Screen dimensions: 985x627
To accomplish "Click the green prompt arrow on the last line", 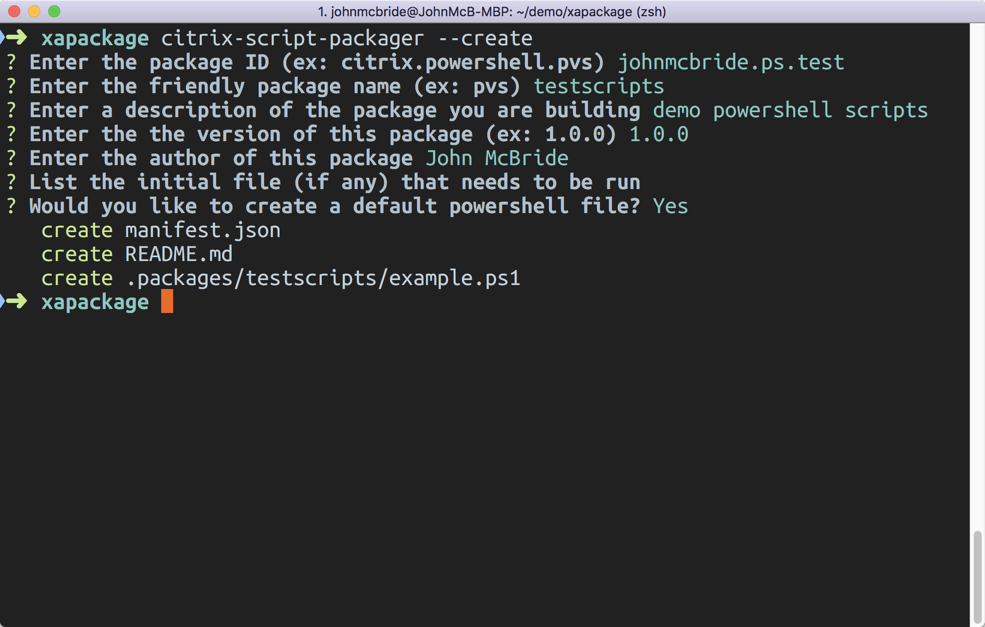I will 16,302.
